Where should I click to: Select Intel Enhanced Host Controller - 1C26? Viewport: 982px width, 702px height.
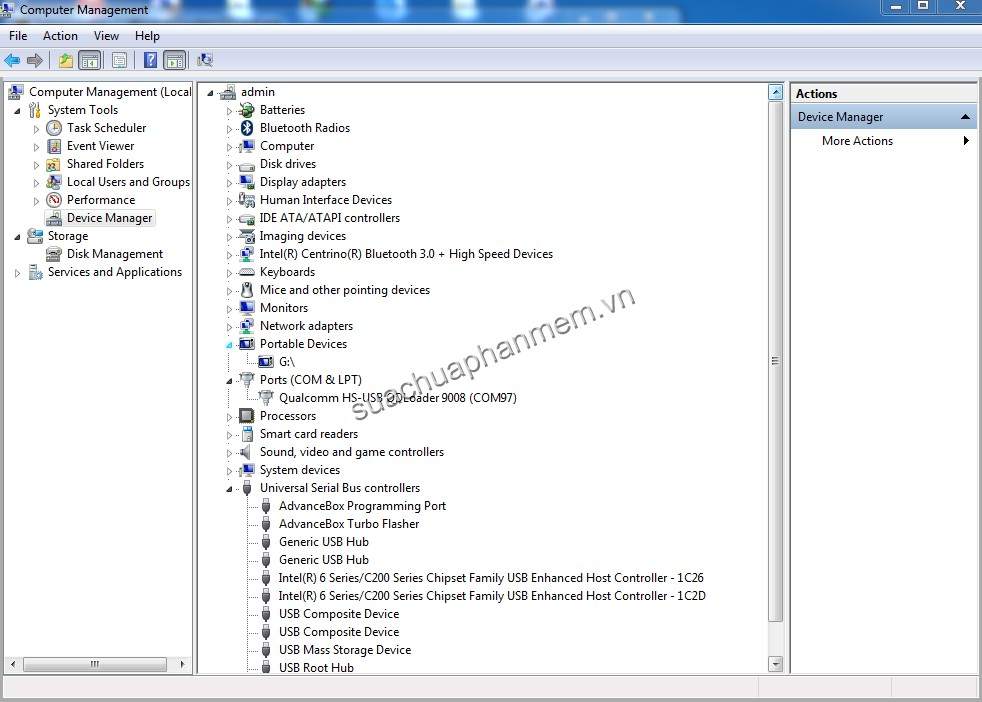[491, 578]
